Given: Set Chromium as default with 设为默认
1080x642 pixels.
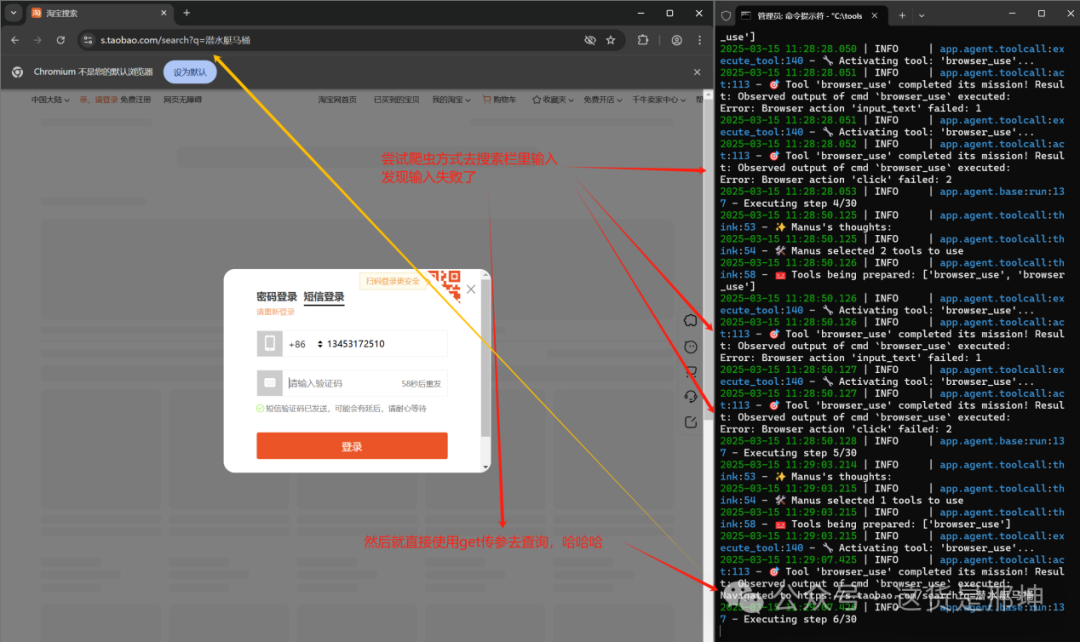Looking at the screenshot, I should click(x=189, y=72).
